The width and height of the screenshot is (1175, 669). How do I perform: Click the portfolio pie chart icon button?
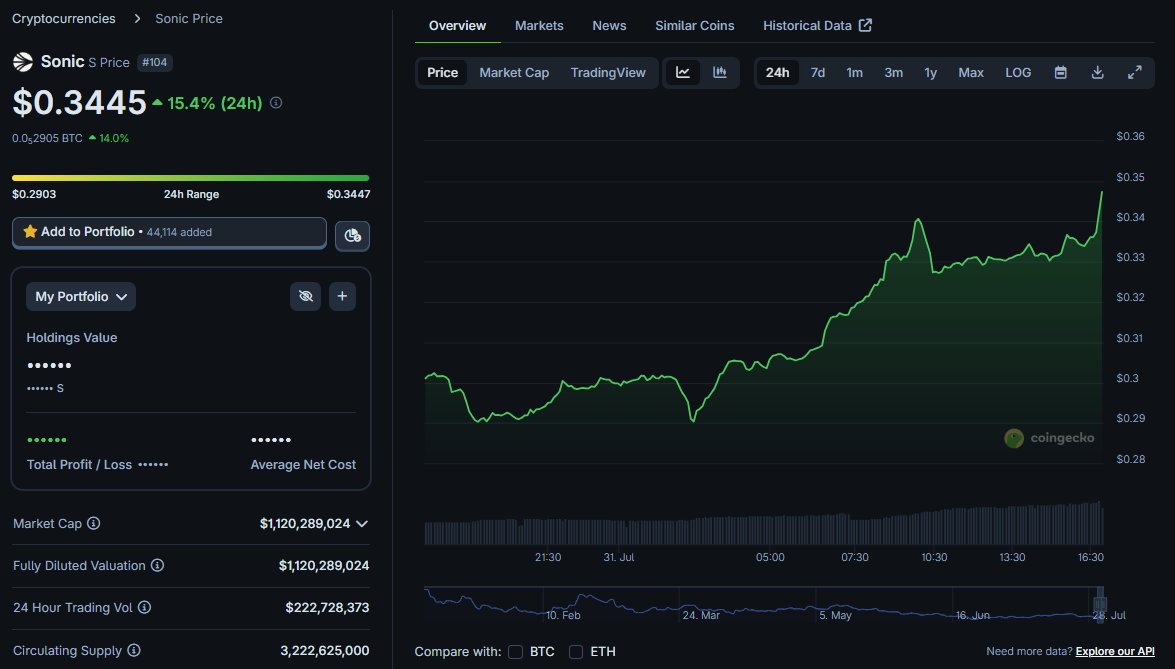(352, 235)
